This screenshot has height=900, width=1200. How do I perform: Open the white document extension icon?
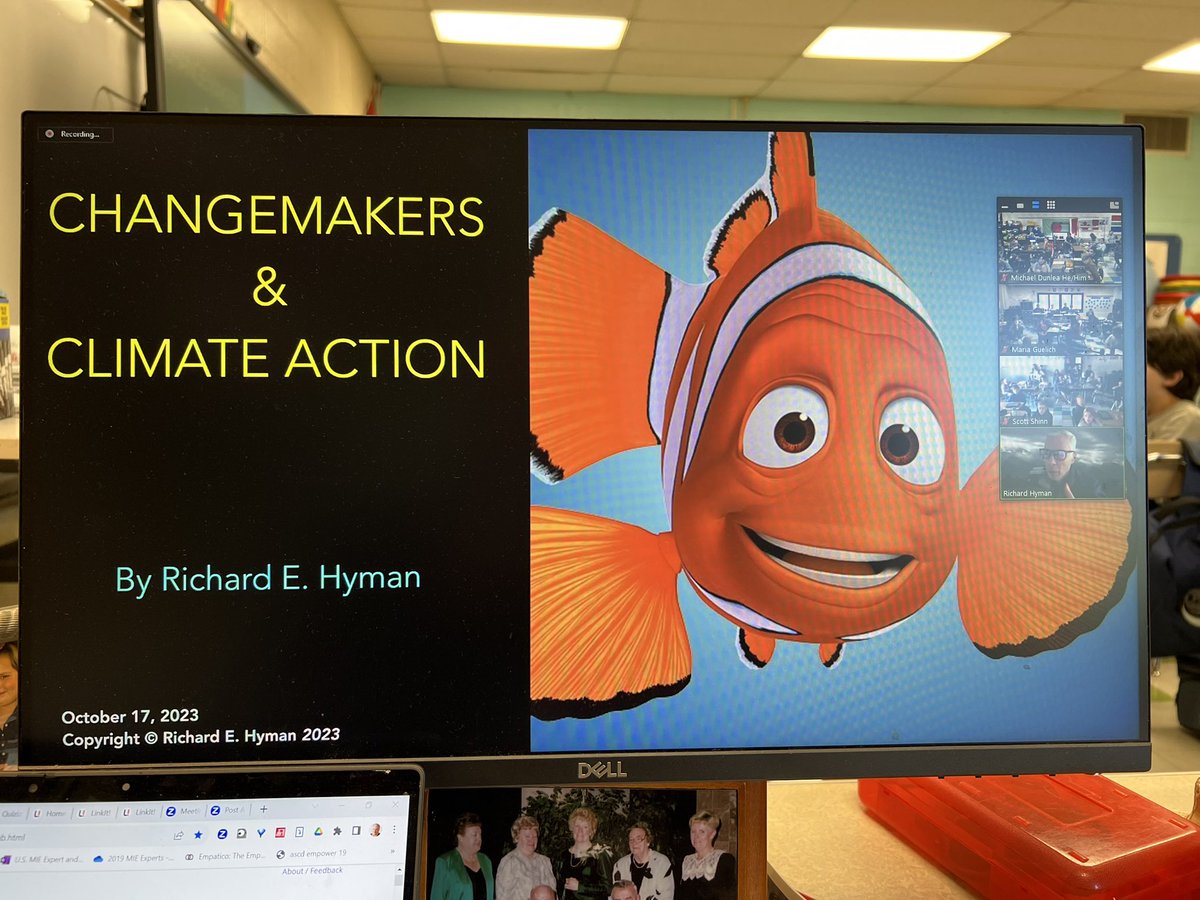pyautogui.click(x=299, y=832)
